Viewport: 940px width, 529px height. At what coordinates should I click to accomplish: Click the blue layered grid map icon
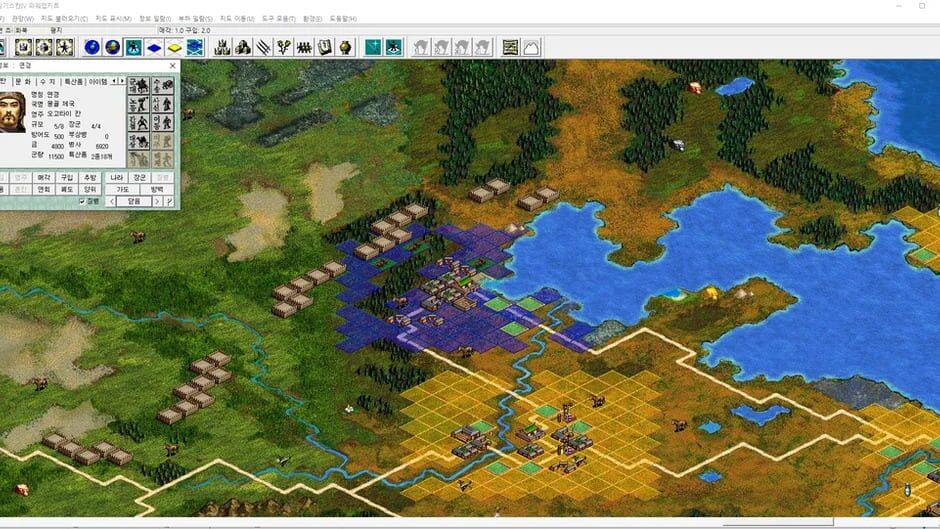tap(195, 47)
